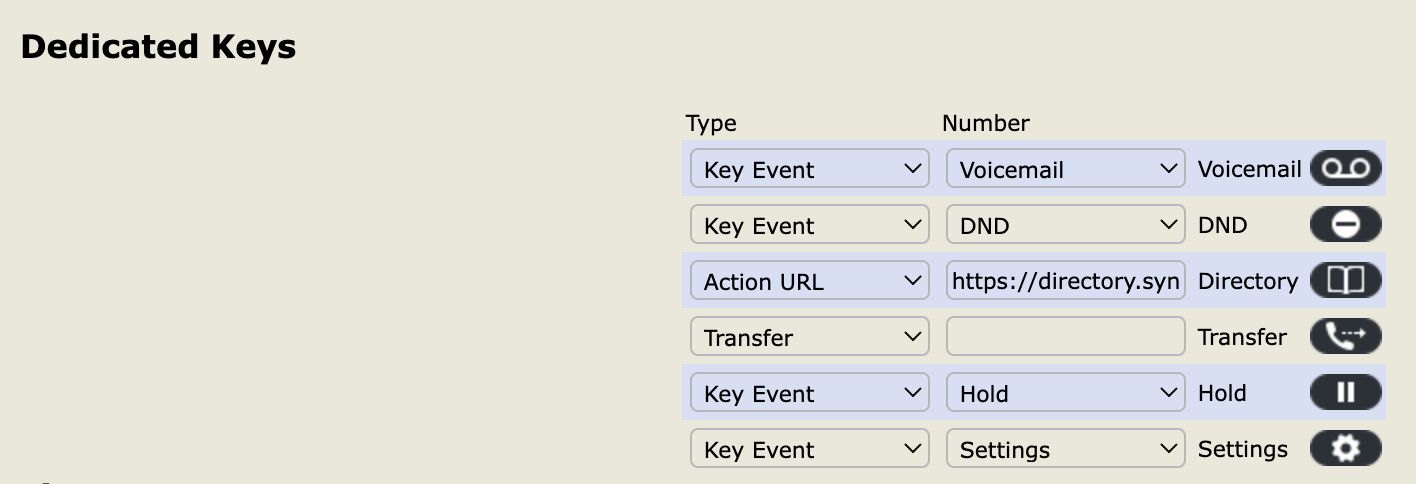Click the empty Transfer number field
The height and width of the screenshot is (484, 1416).
(x=1065, y=338)
